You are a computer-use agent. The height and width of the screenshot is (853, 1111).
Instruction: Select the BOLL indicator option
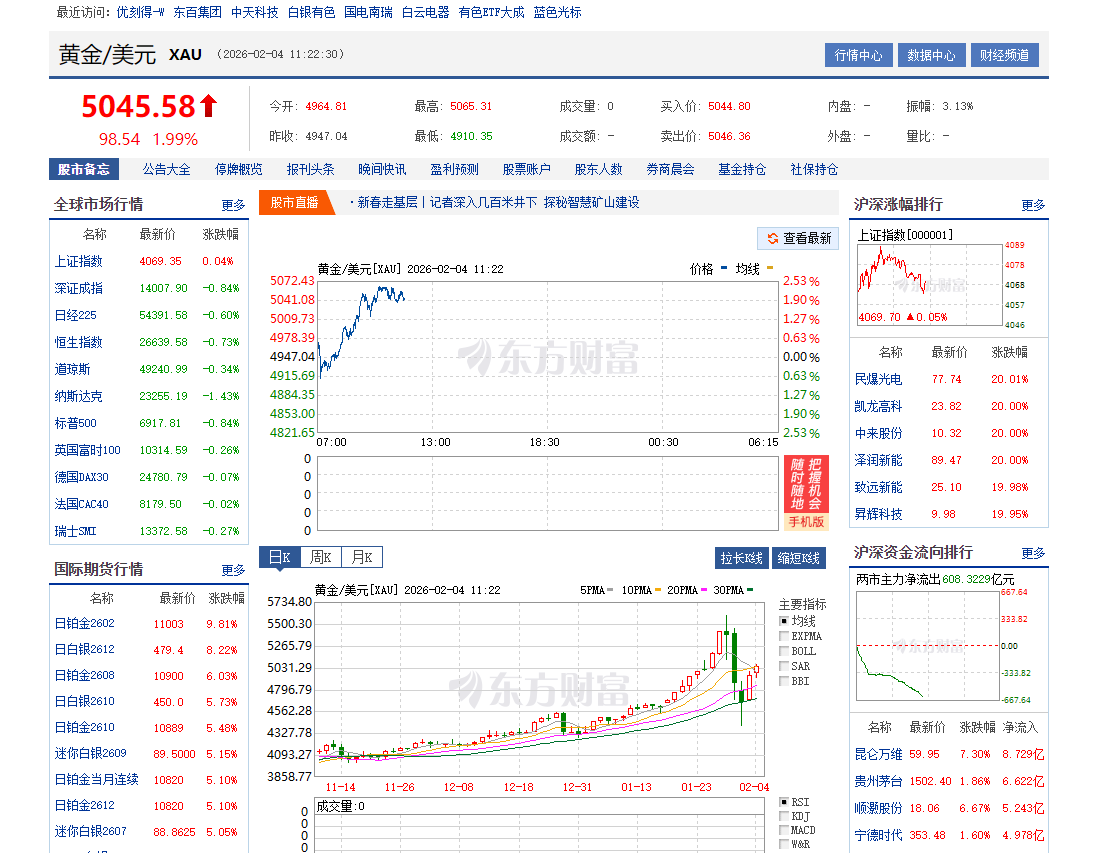pos(784,651)
